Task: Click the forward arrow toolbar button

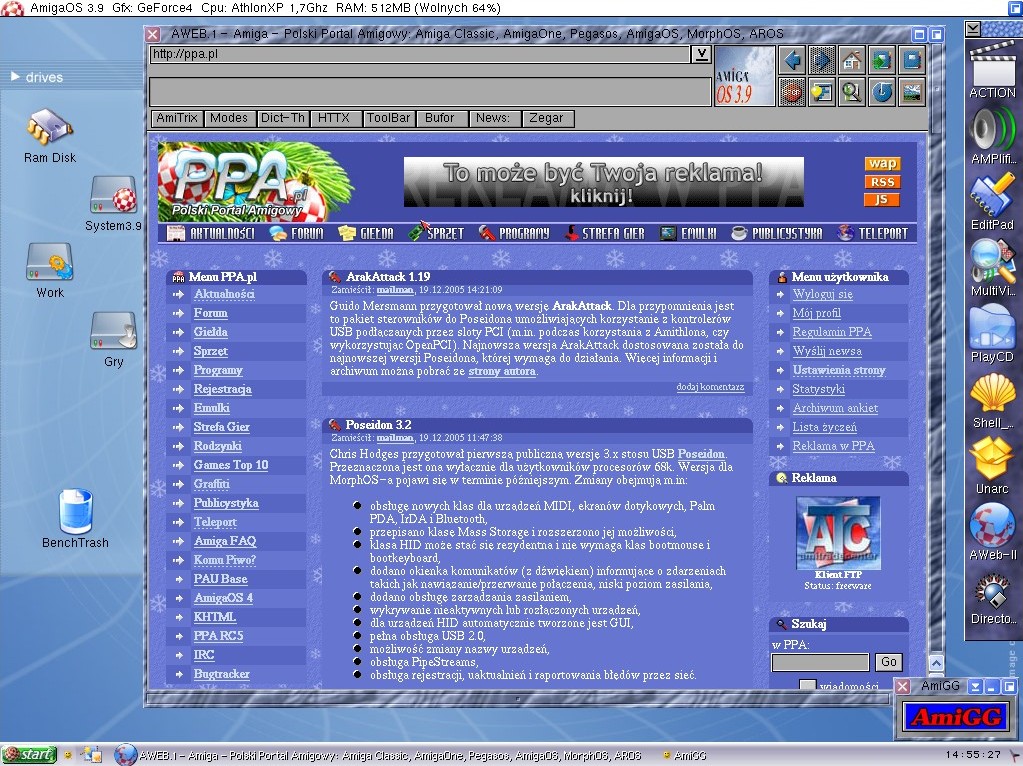Action: point(821,61)
